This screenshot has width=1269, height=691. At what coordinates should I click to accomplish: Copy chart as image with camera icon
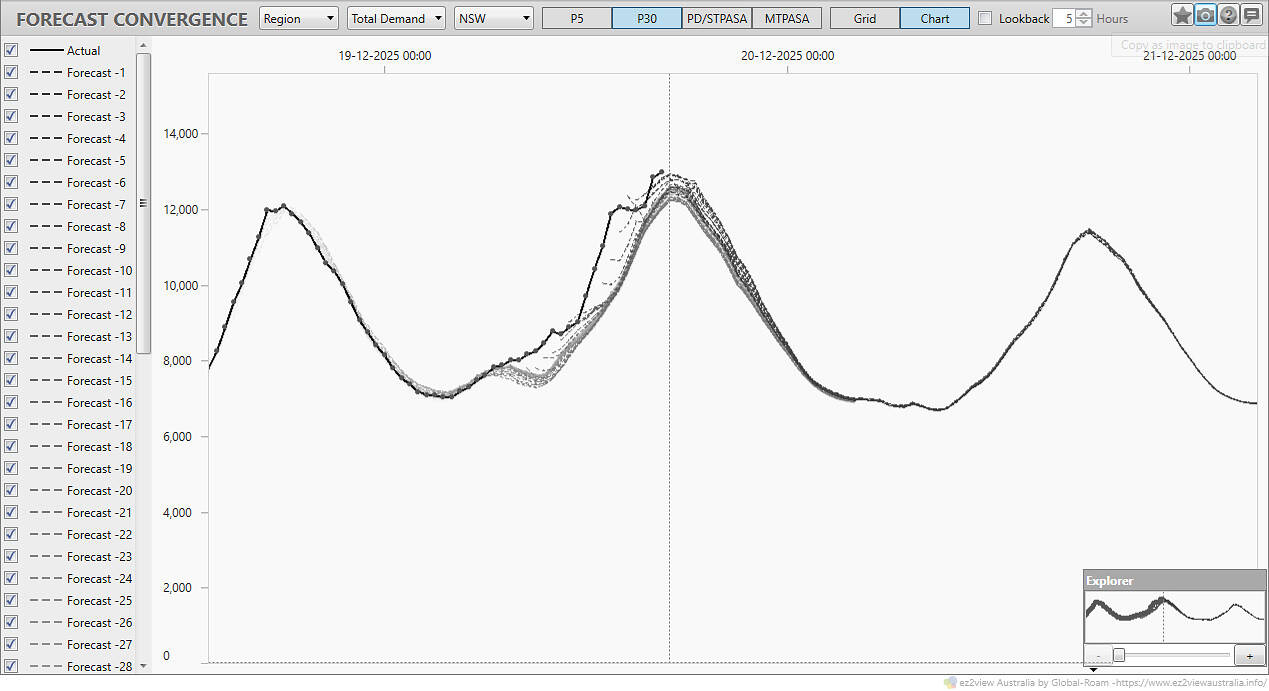1205,15
